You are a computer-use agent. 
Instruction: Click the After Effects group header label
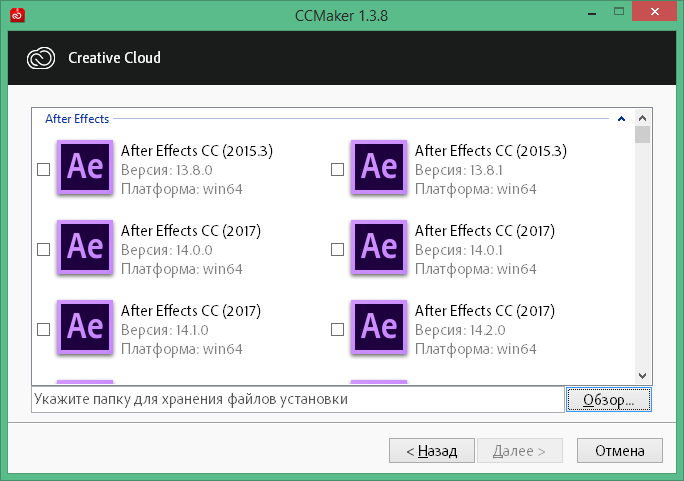click(77, 119)
